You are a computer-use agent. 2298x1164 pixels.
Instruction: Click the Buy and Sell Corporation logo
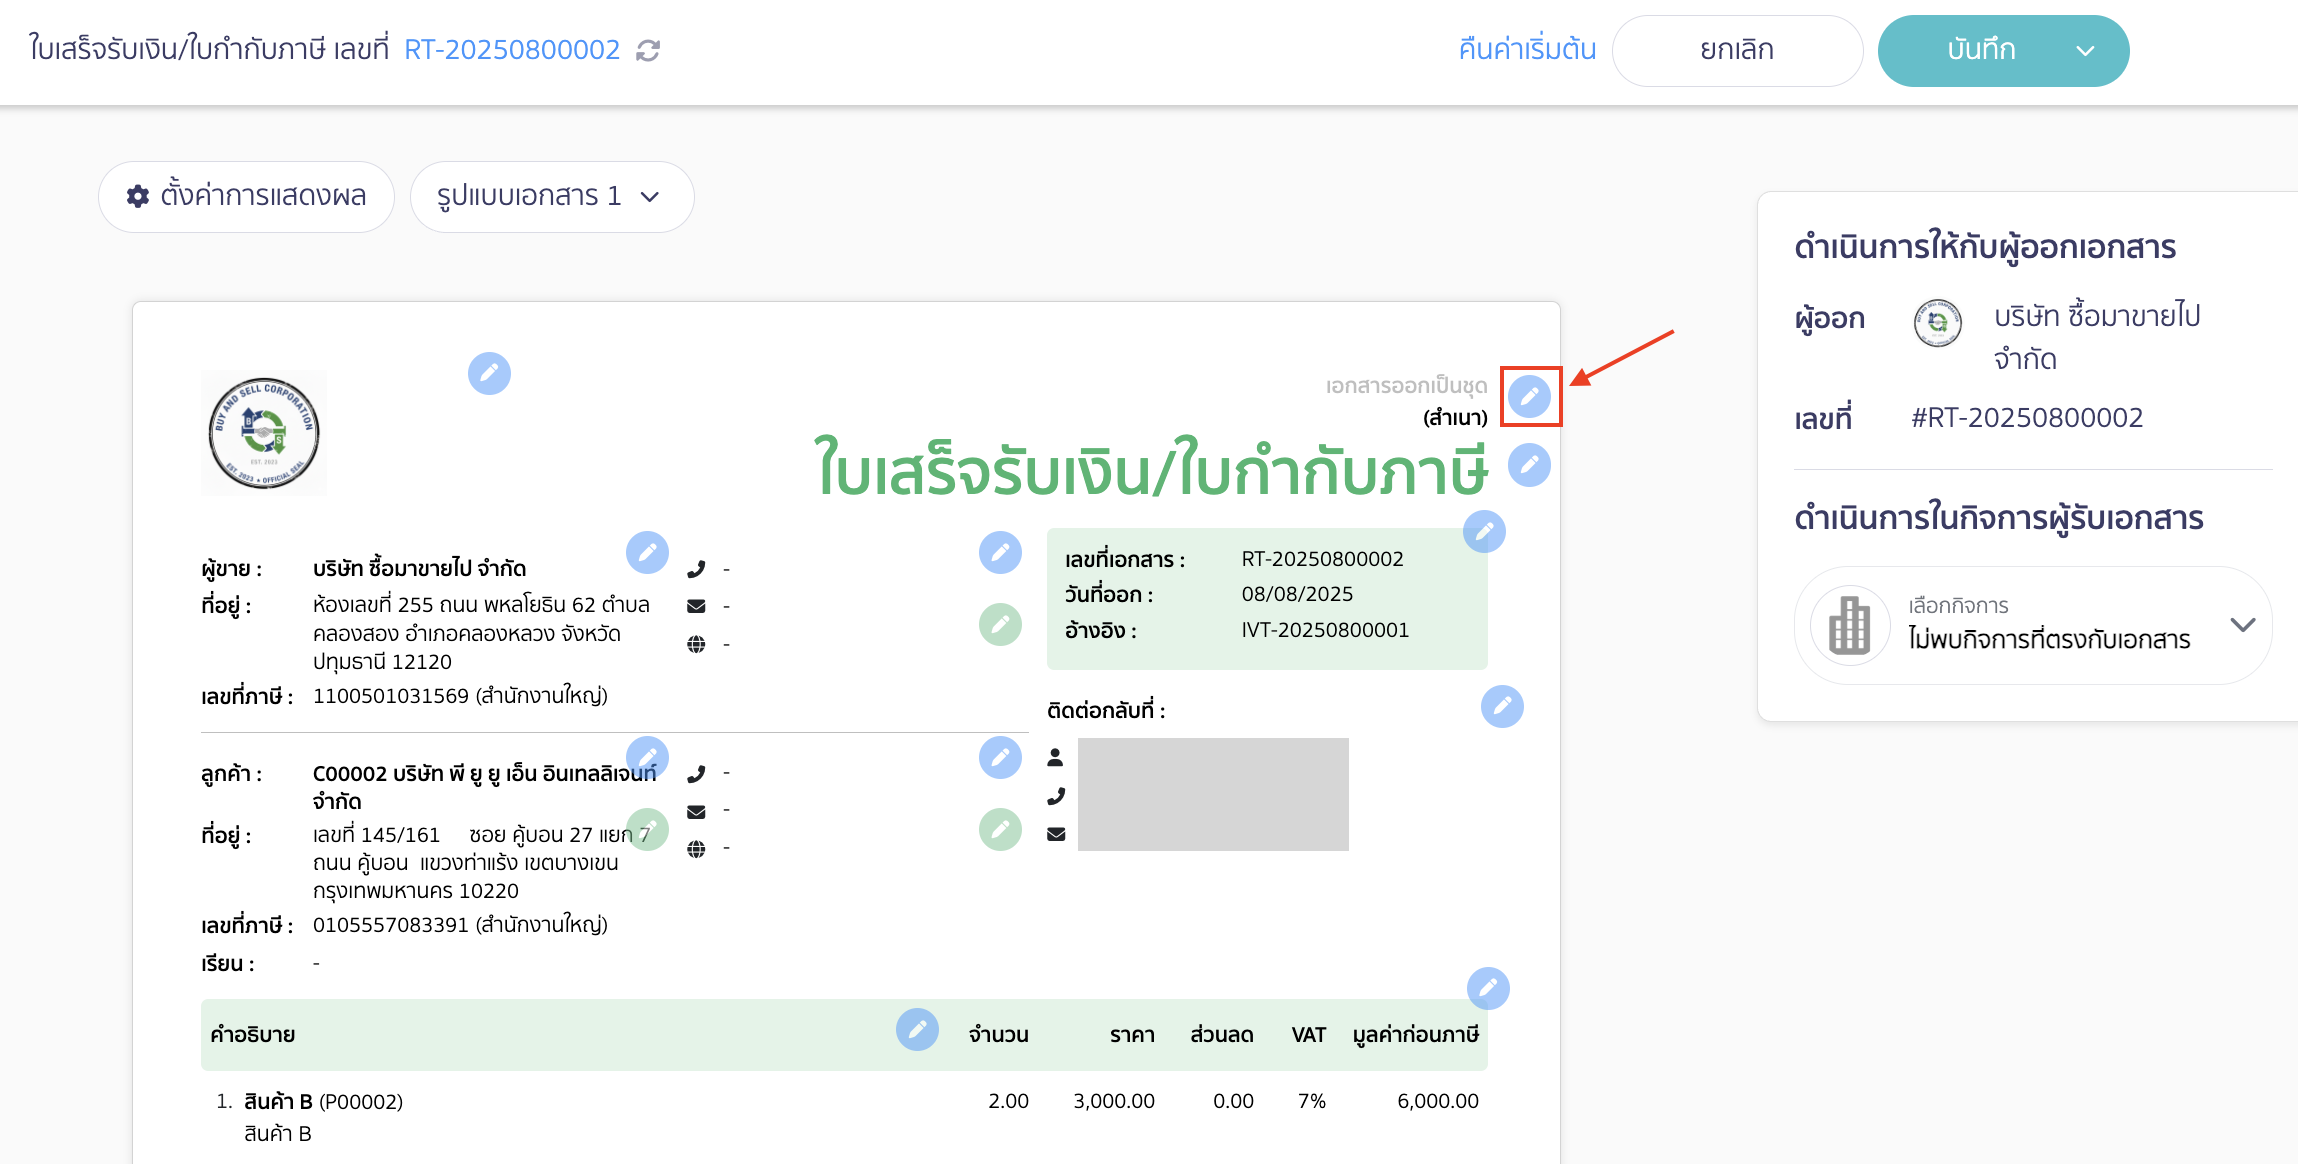coord(264,432)
